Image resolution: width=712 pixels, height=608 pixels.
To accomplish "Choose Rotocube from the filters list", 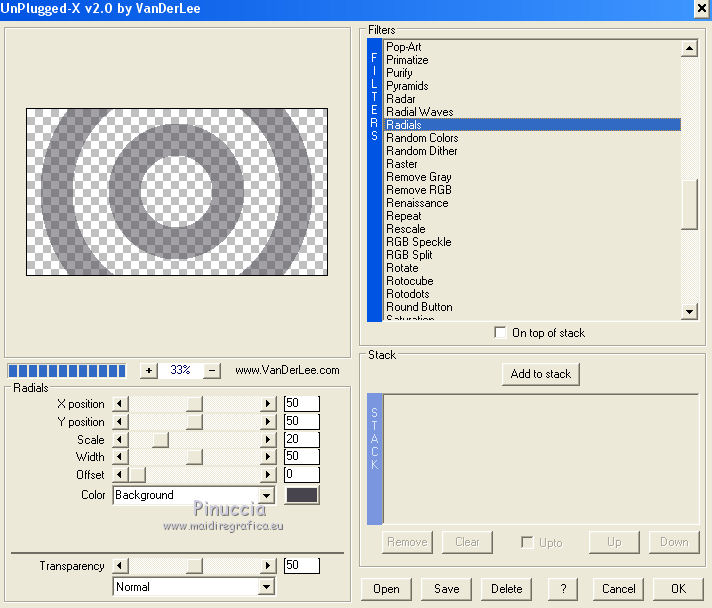I will pyautogui.click(x=409, y=281).
